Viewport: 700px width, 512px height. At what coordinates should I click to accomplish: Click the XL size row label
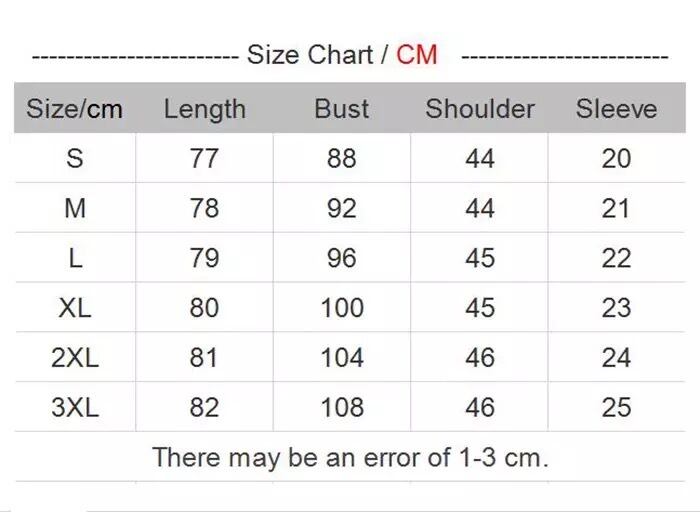[x=75, y=308]
